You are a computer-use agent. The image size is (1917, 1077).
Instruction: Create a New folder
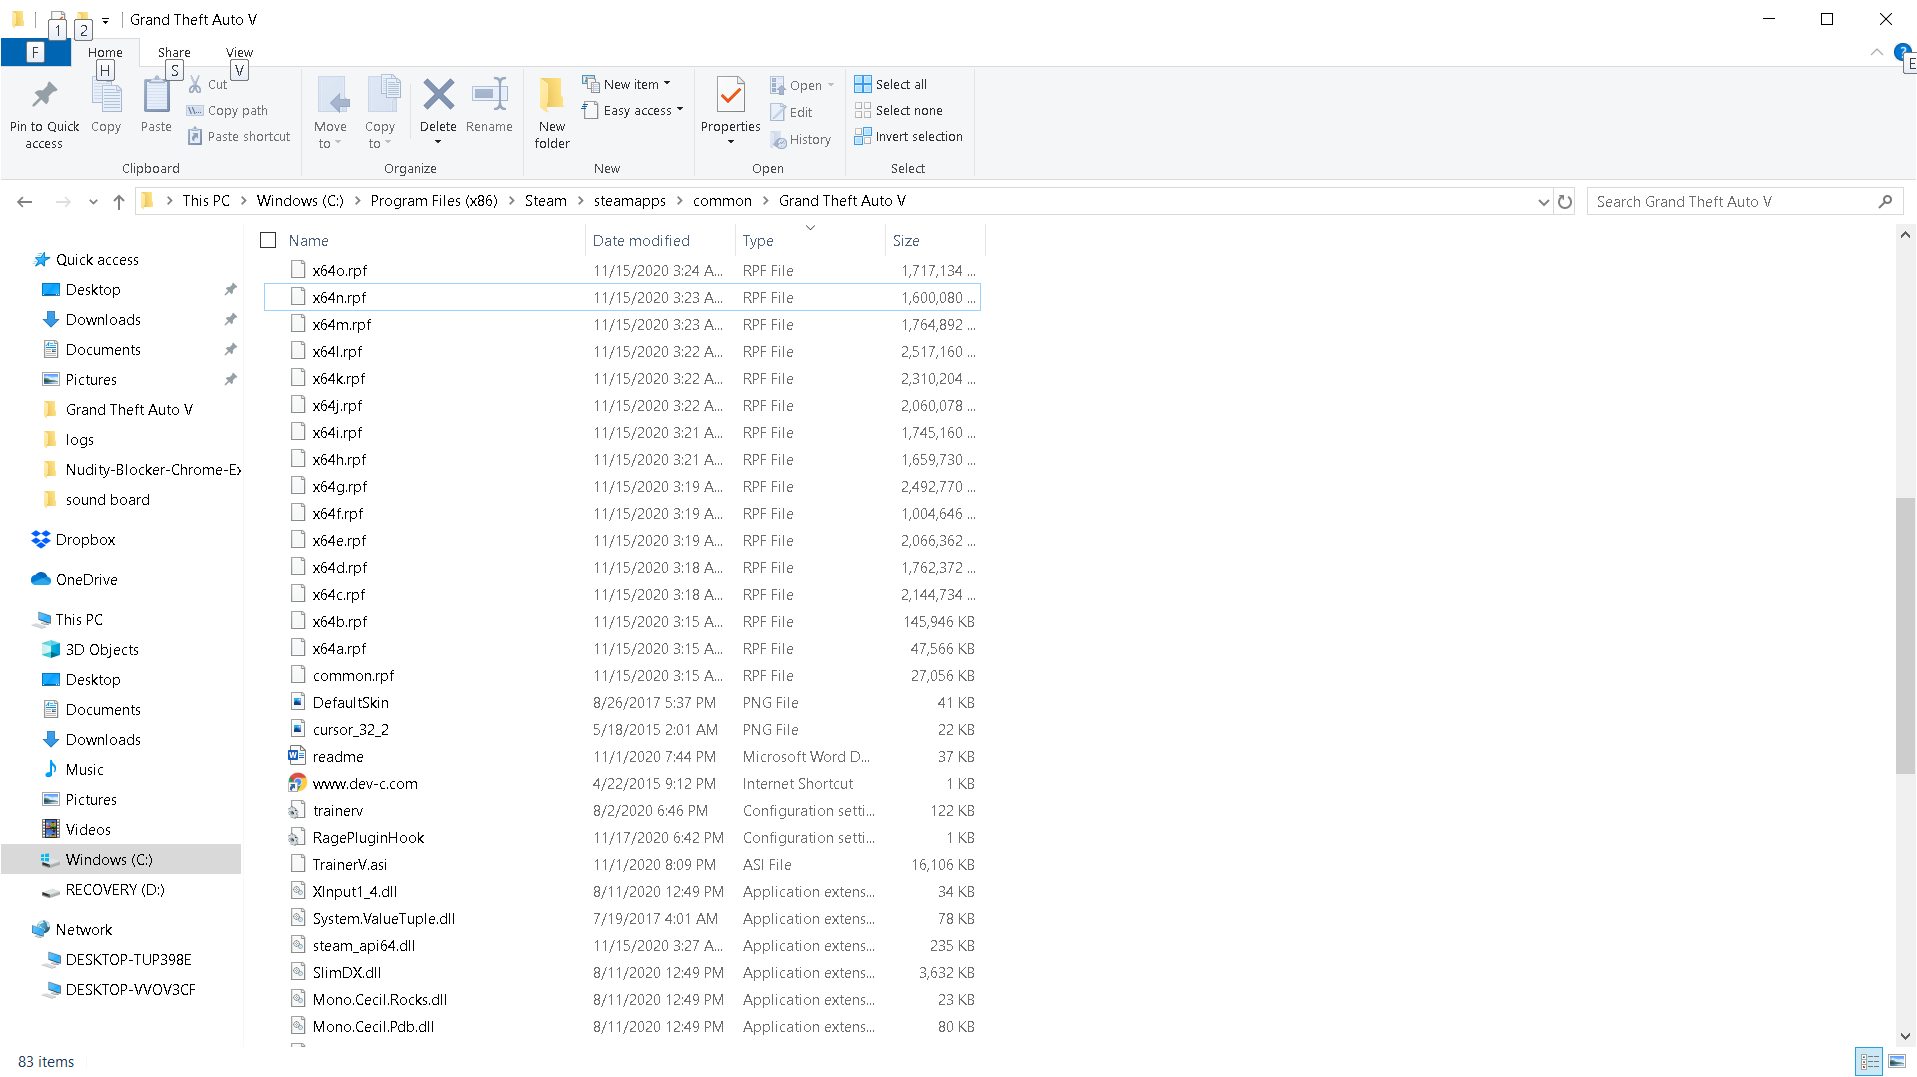552,112
